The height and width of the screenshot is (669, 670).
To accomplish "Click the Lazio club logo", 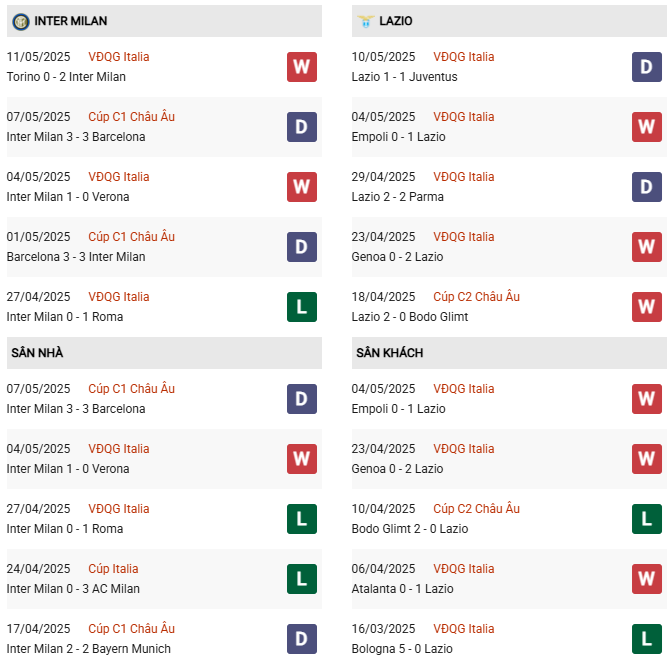I will click(366, 21).
